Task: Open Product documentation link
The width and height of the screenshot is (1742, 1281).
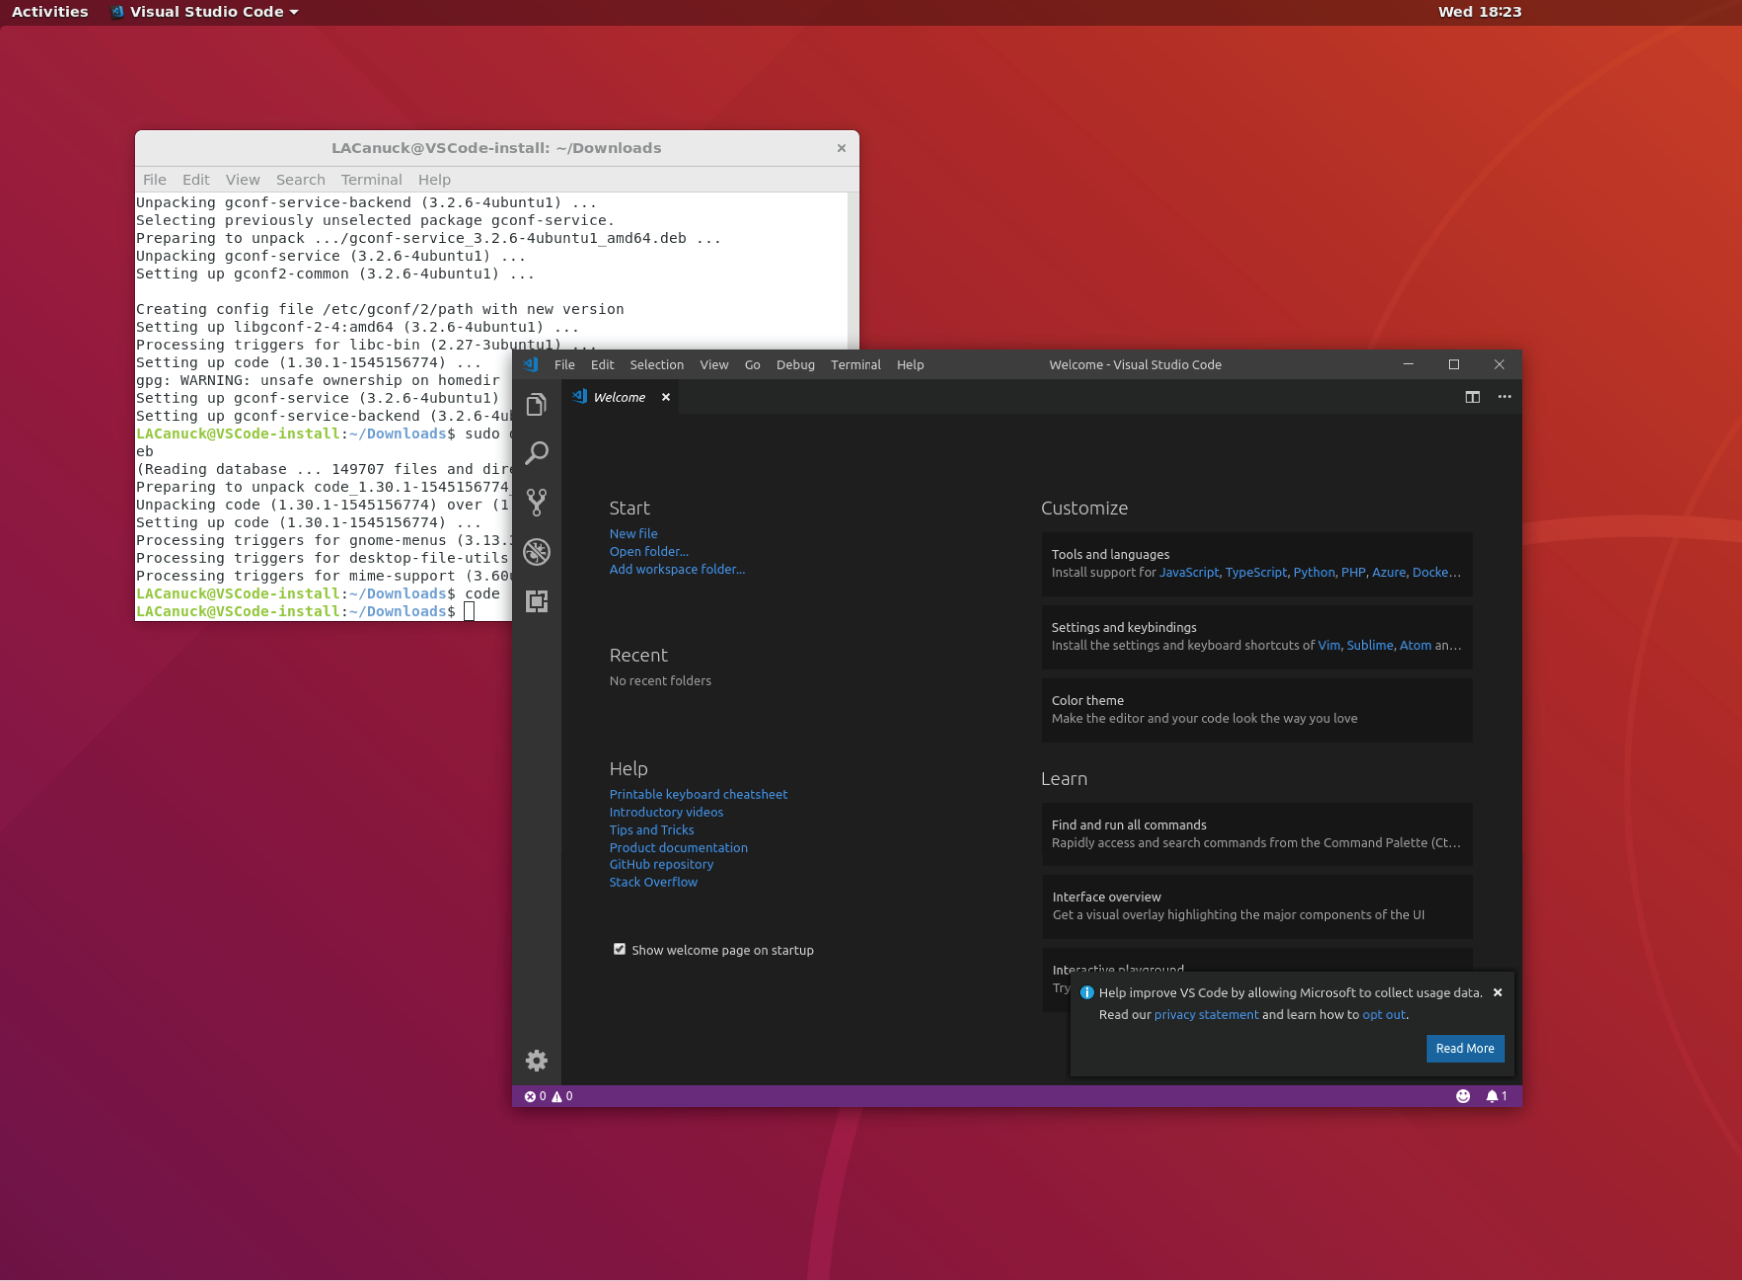Action: (678, 847)
